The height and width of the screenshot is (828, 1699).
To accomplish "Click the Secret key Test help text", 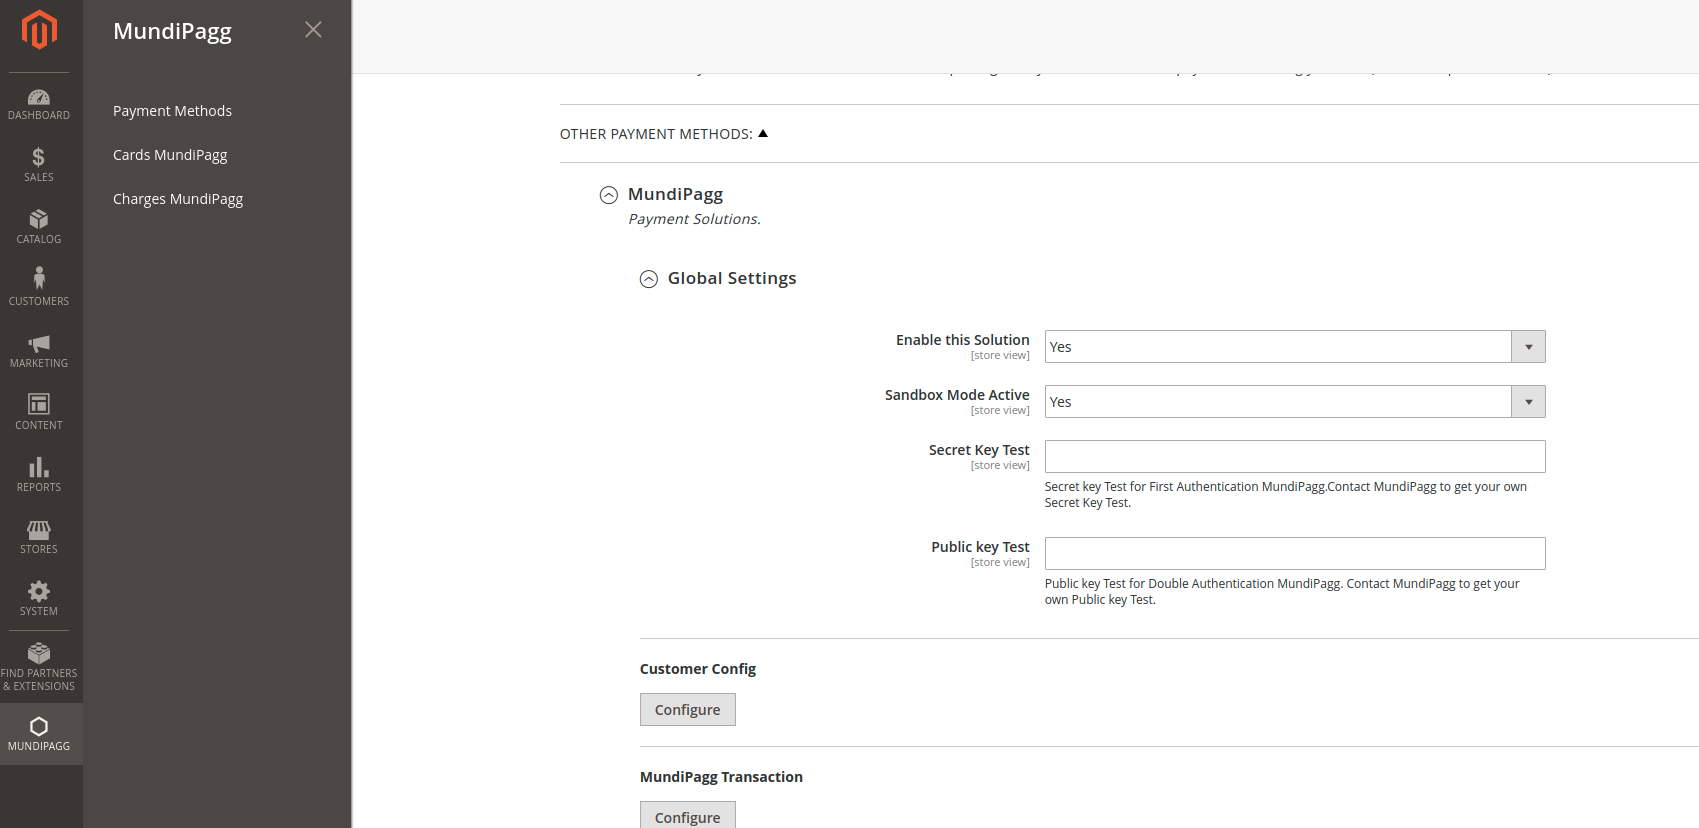I will tap(1286, 495).
